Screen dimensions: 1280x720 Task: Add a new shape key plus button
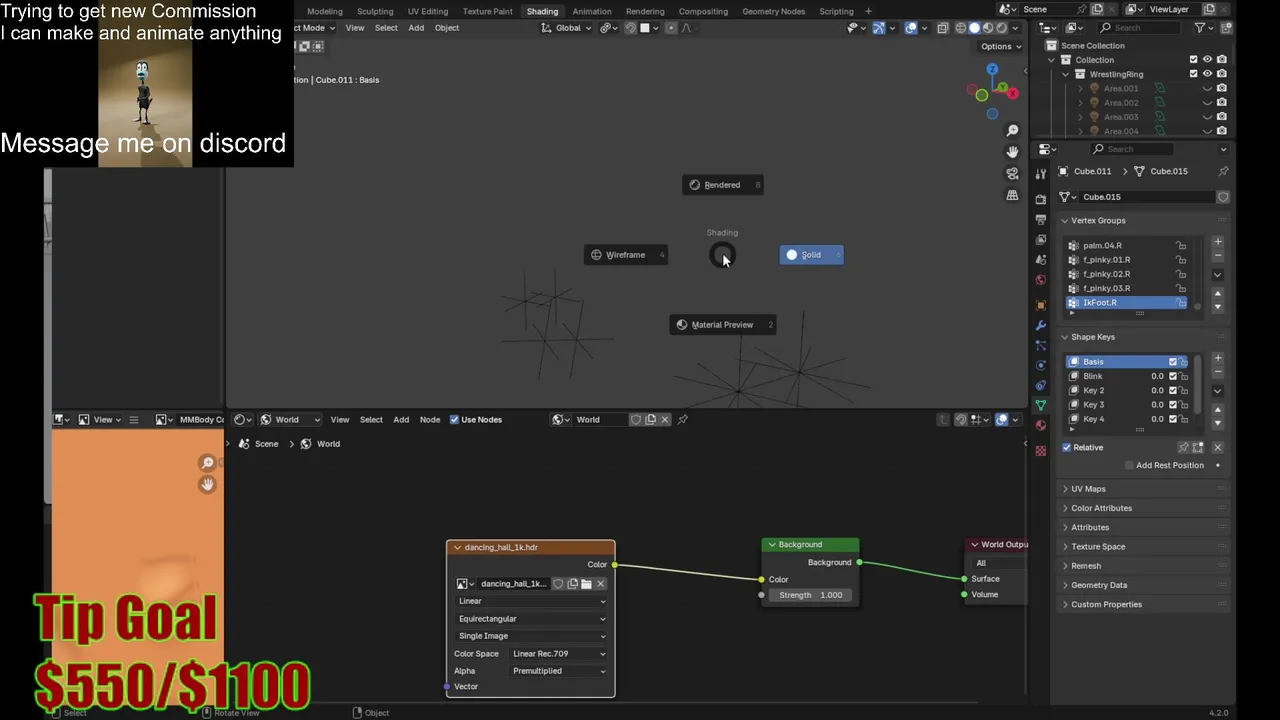pyautogui.click(x=1217, y=358)
